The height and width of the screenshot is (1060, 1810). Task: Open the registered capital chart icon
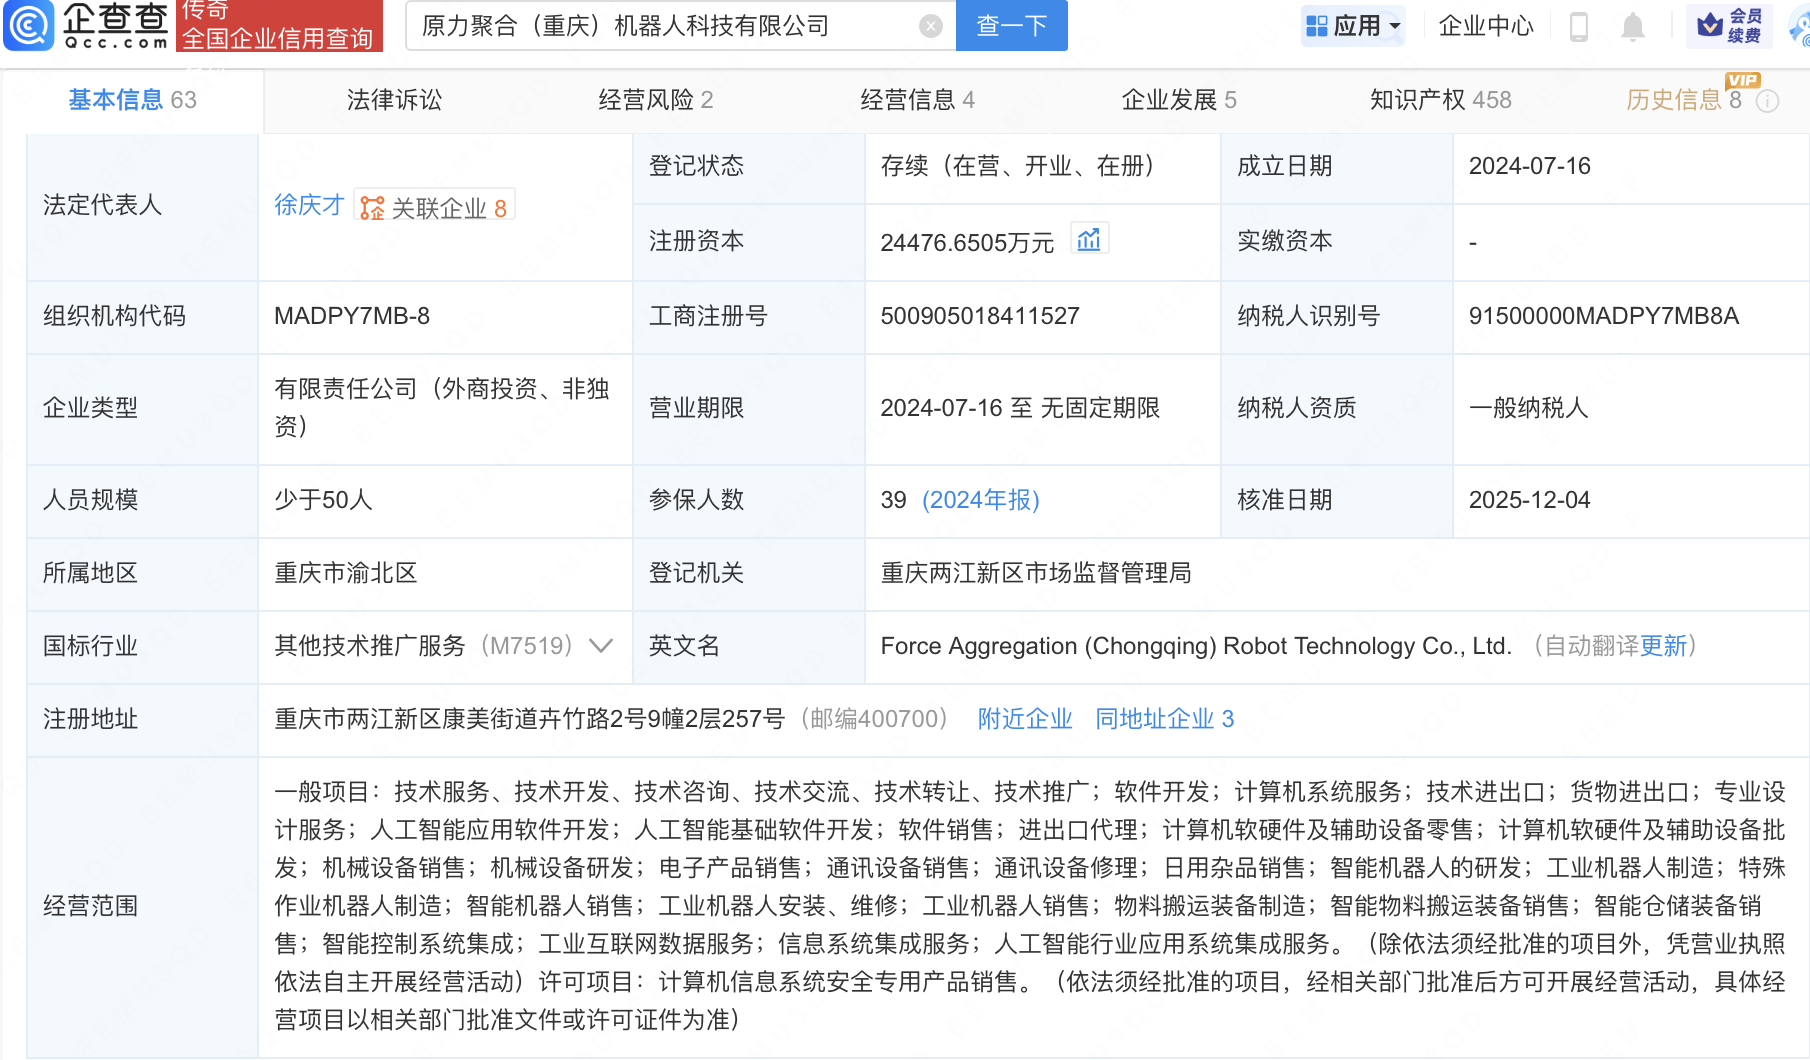1089,238
